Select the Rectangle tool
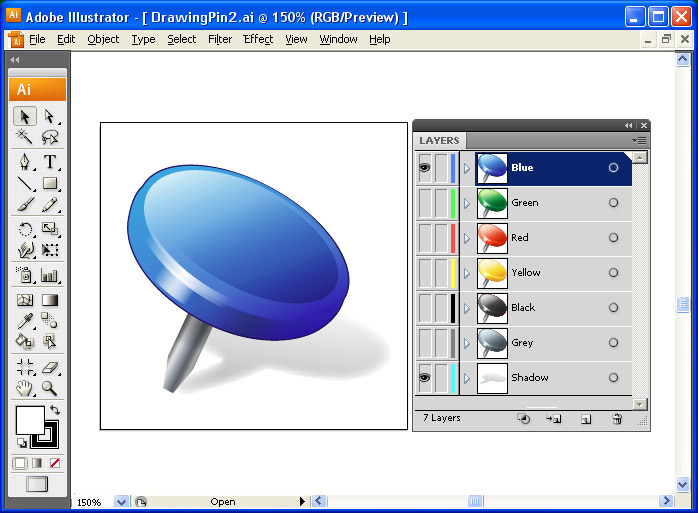Viewport: 698px width, 513px height. 49,183
